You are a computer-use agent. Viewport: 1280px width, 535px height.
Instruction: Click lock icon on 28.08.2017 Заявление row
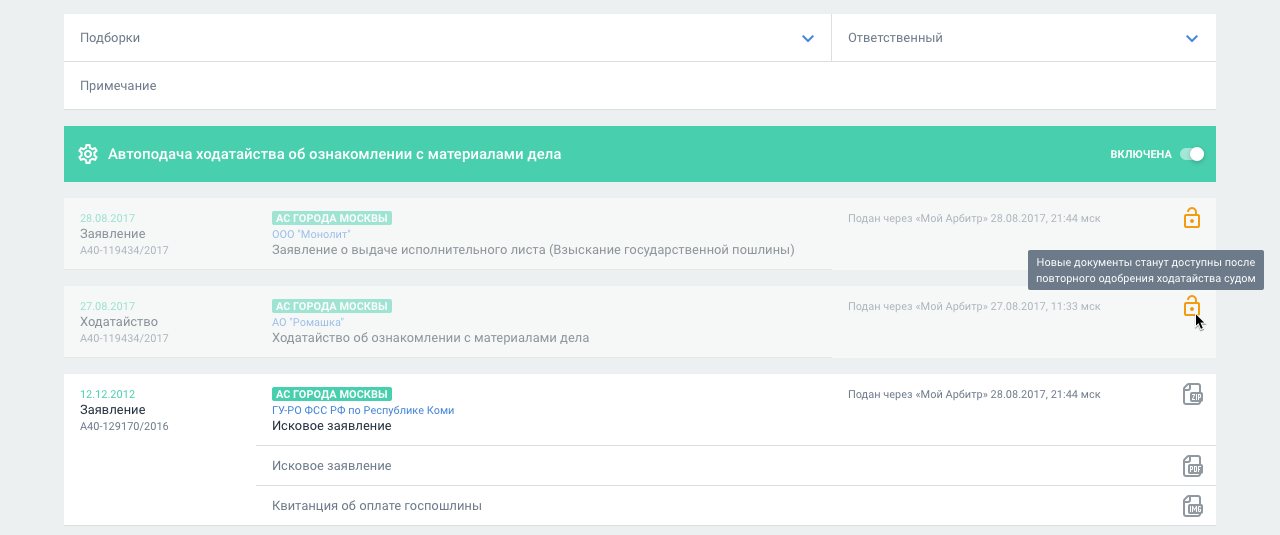1191,218
